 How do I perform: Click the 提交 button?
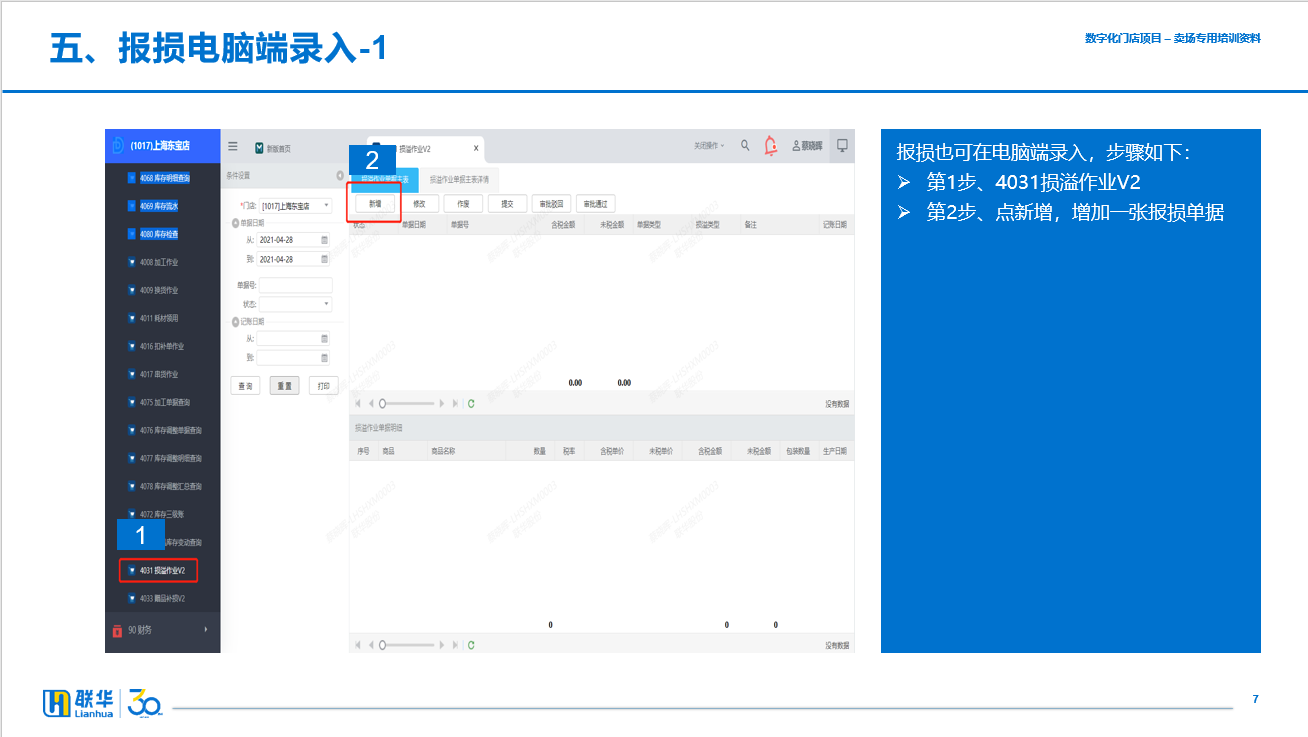coord(507,203)
